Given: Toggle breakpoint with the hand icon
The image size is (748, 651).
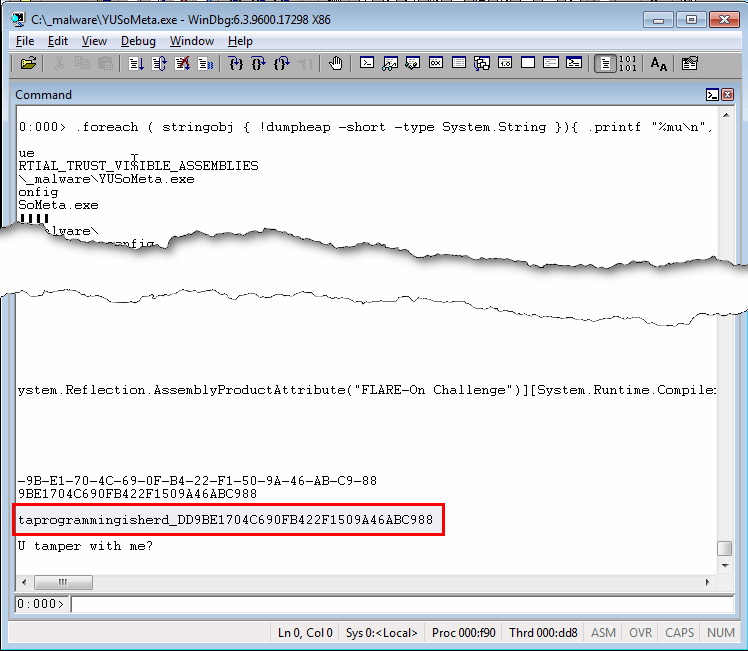Looking at the screenshot, I should pyautogui.click(x=336, y=64).
